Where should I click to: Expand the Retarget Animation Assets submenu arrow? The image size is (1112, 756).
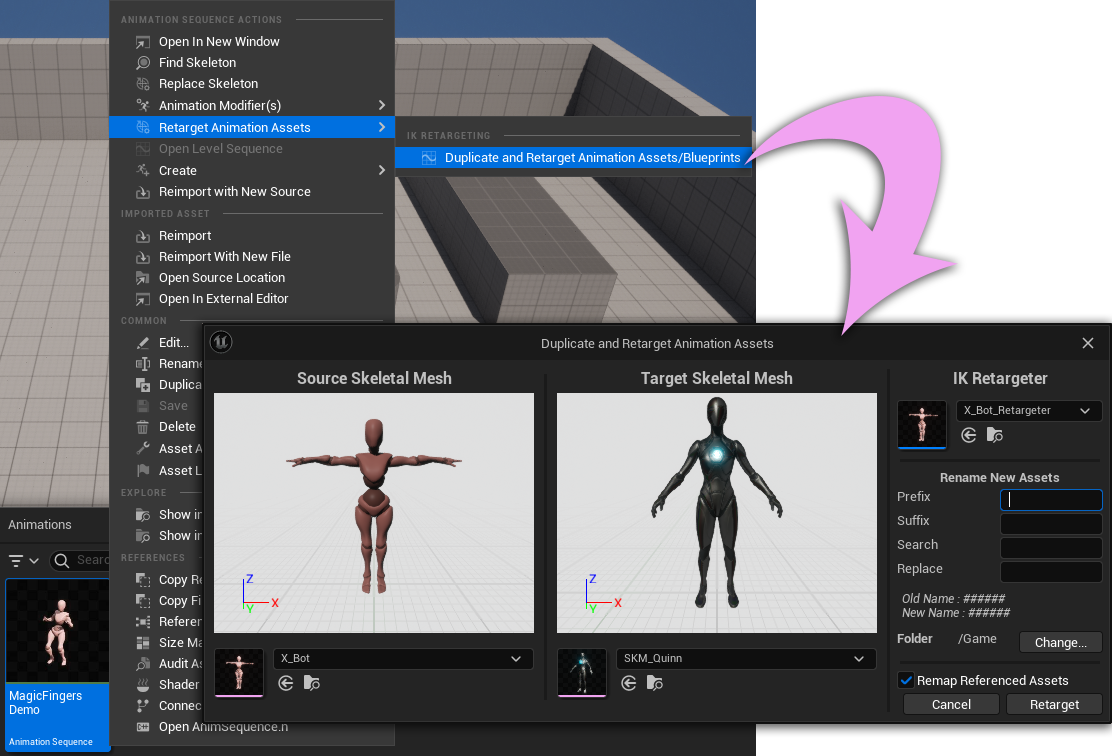(x=382, y=127)
